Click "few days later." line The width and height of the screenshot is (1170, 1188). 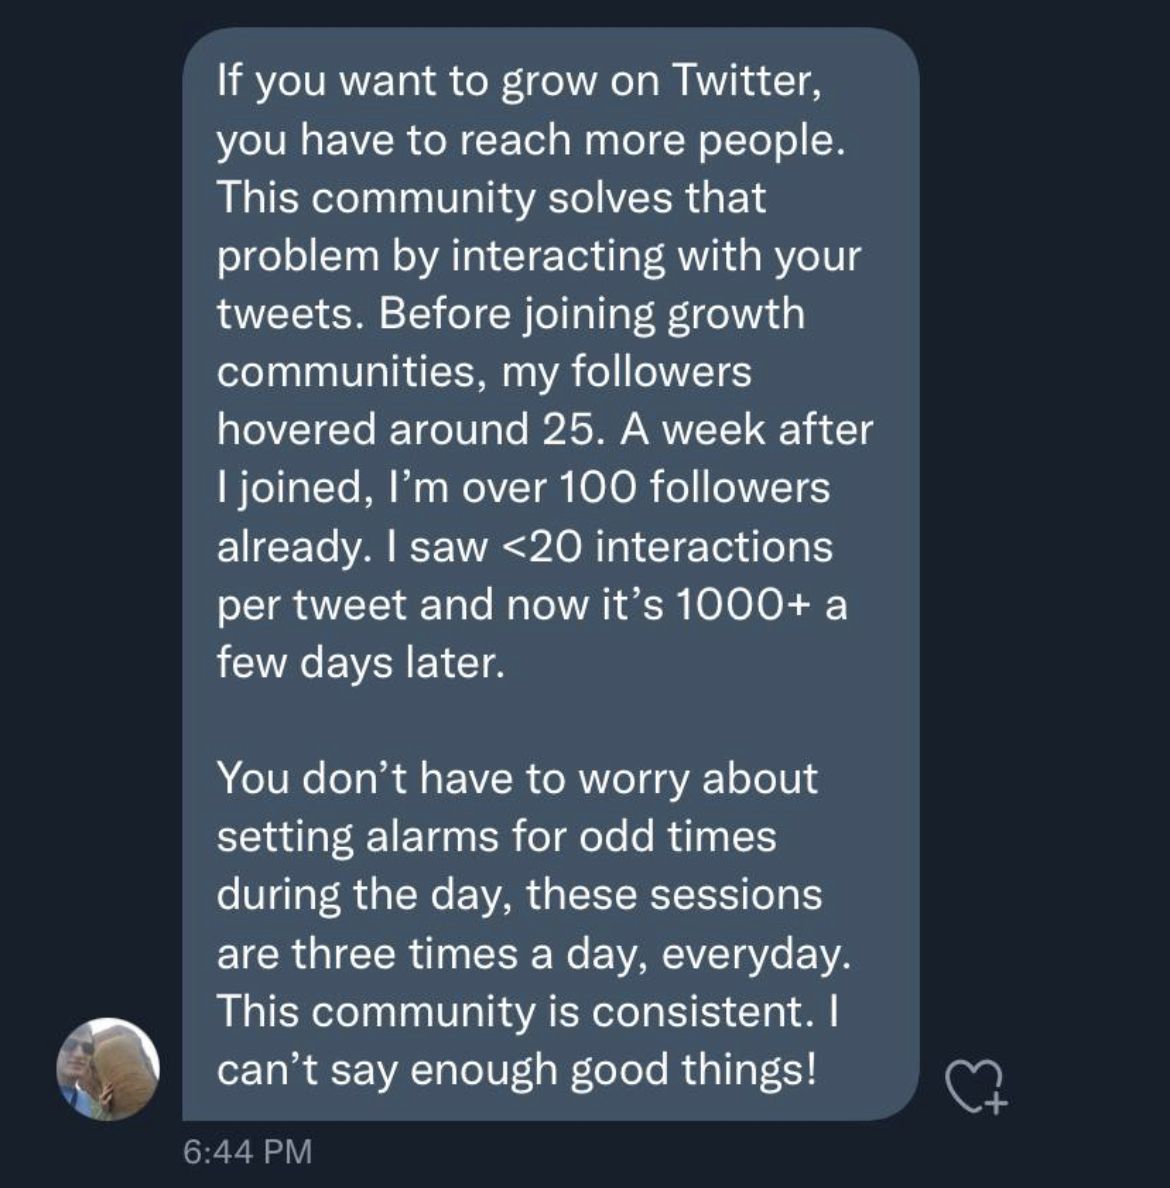point(360,663)
